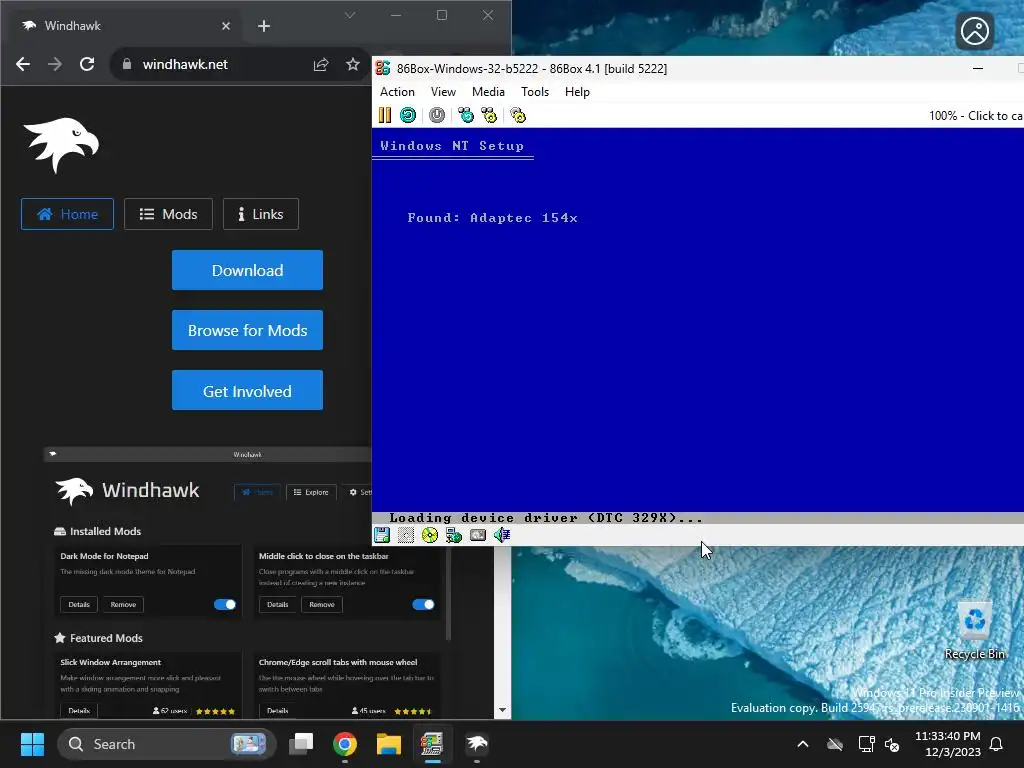Screen dimensions: 1024x768
Task: Click the muted volume tray icon
Action: [892, 744]
